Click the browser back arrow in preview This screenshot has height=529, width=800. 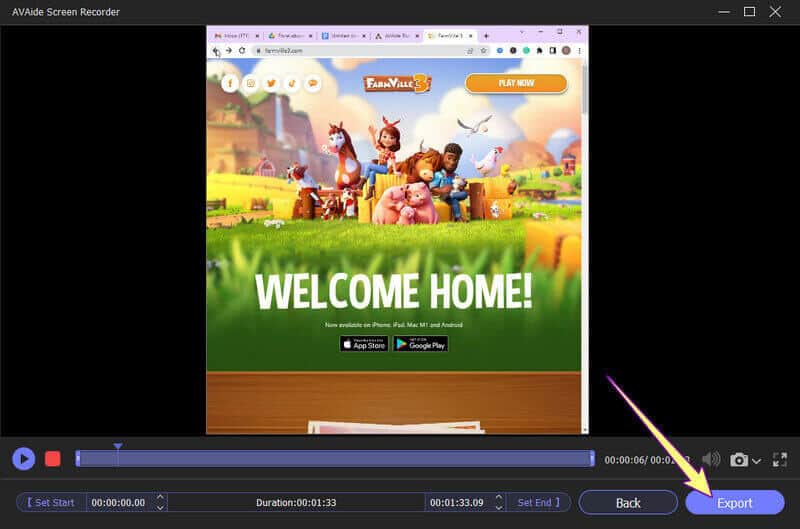pos(216,51)
